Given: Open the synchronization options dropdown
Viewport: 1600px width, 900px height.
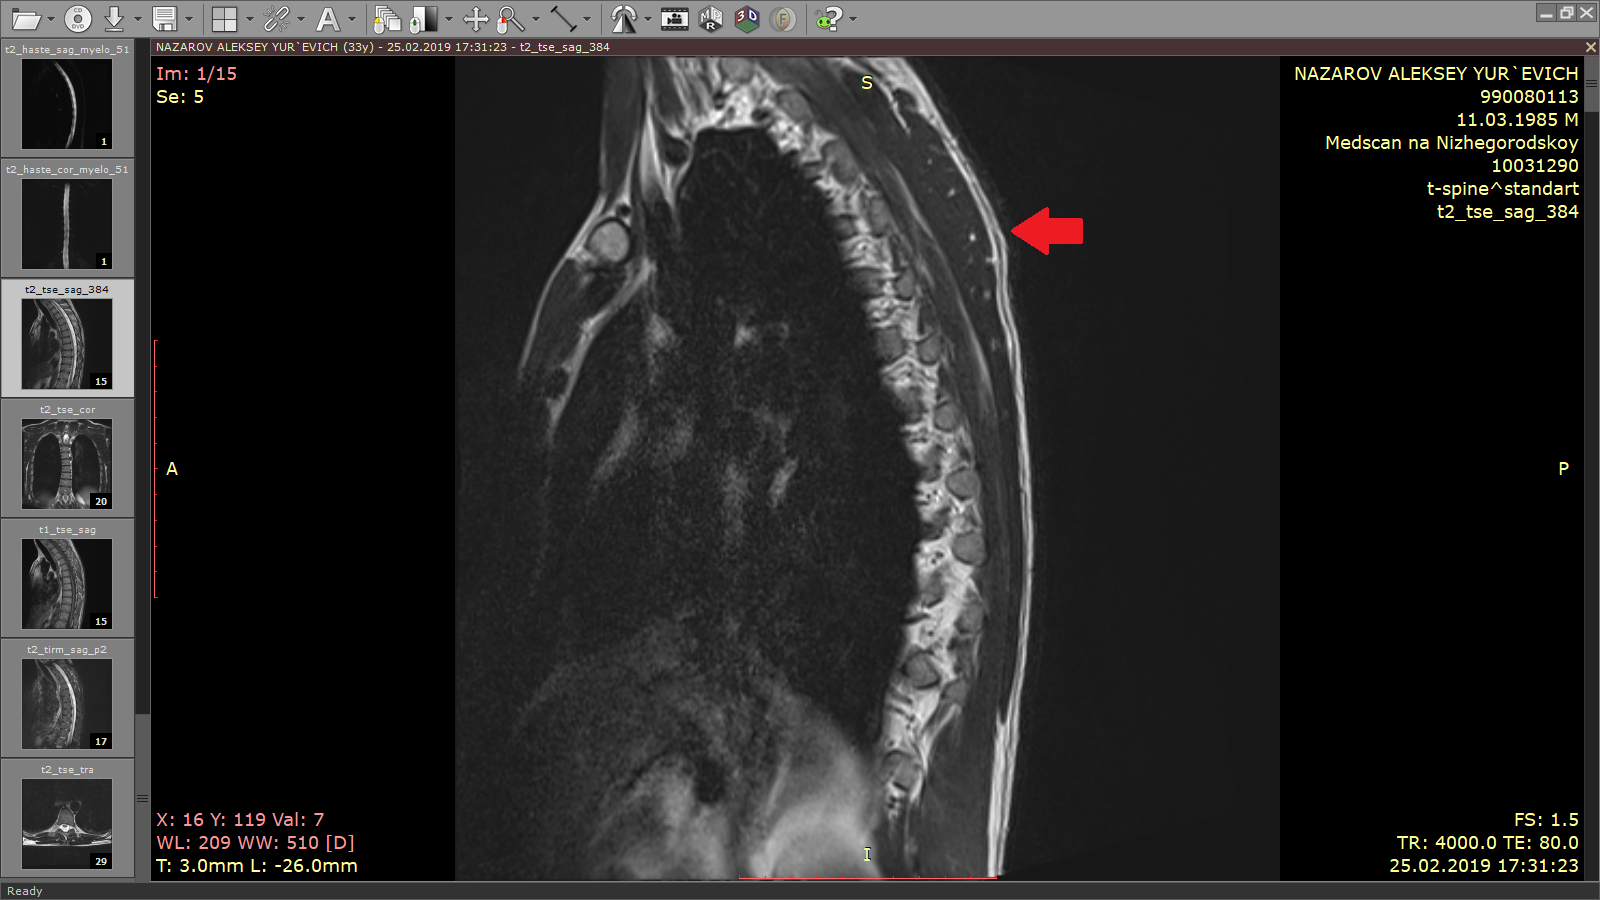Looking at the screenshot, I should click(301, 19).
